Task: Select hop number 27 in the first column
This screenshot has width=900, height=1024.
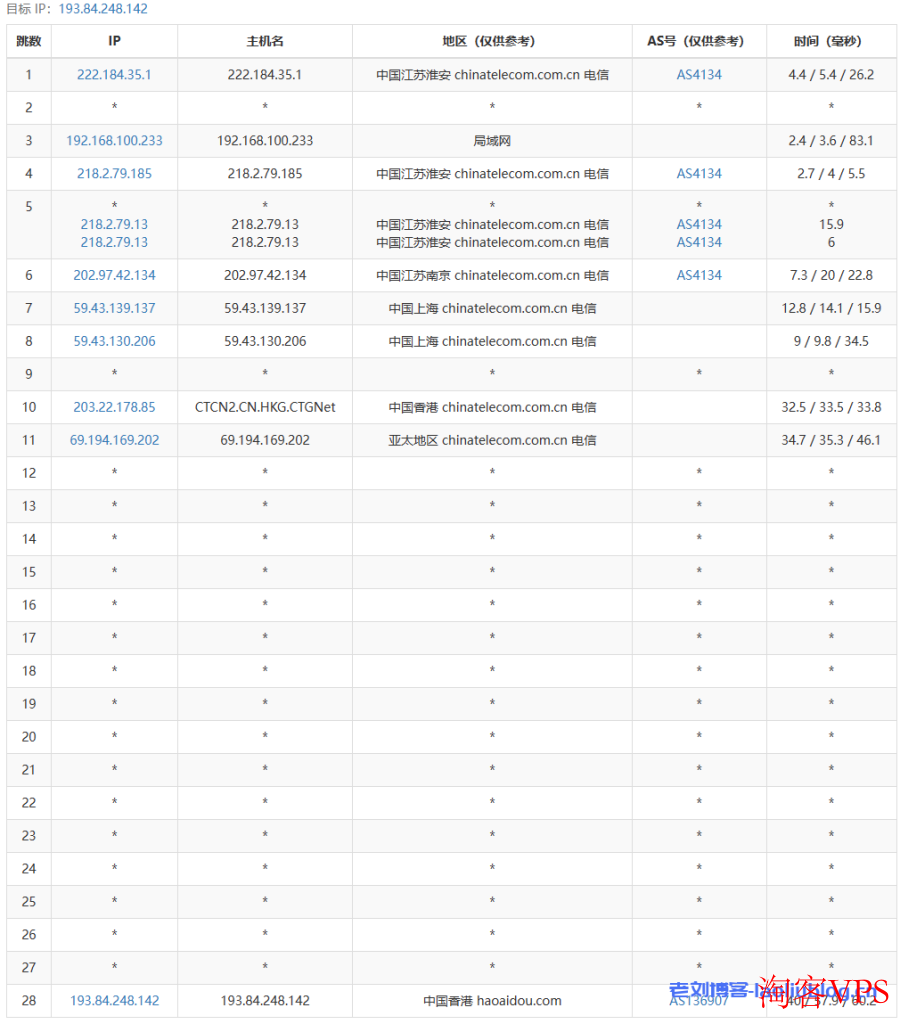Action: tap(29, 967)
